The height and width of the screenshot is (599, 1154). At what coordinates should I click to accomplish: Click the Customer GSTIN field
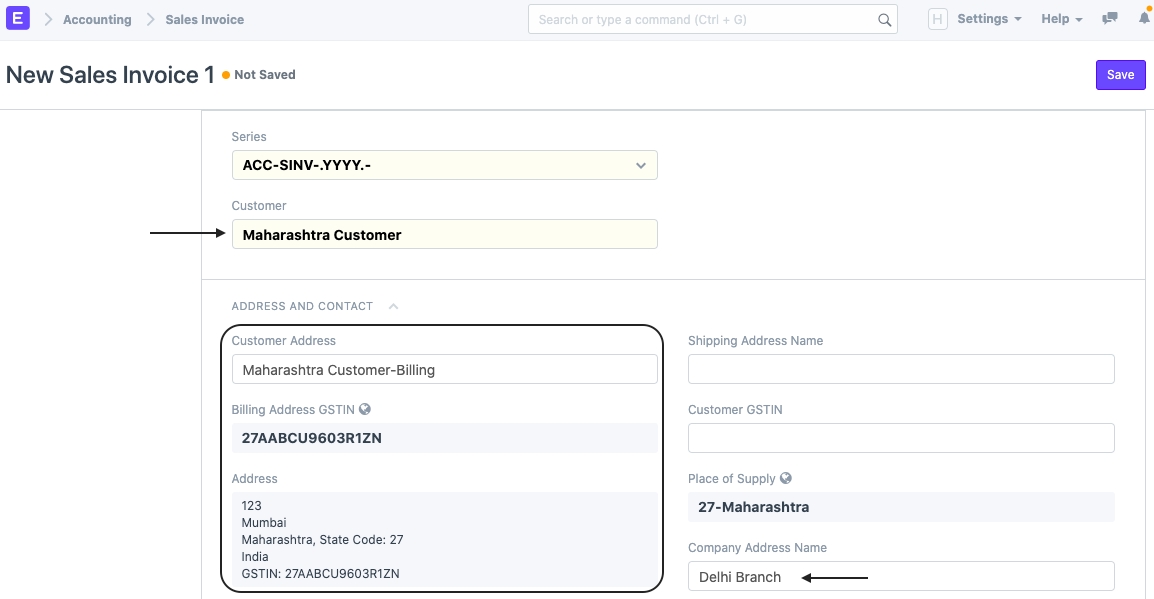click(x=900, y=438)
